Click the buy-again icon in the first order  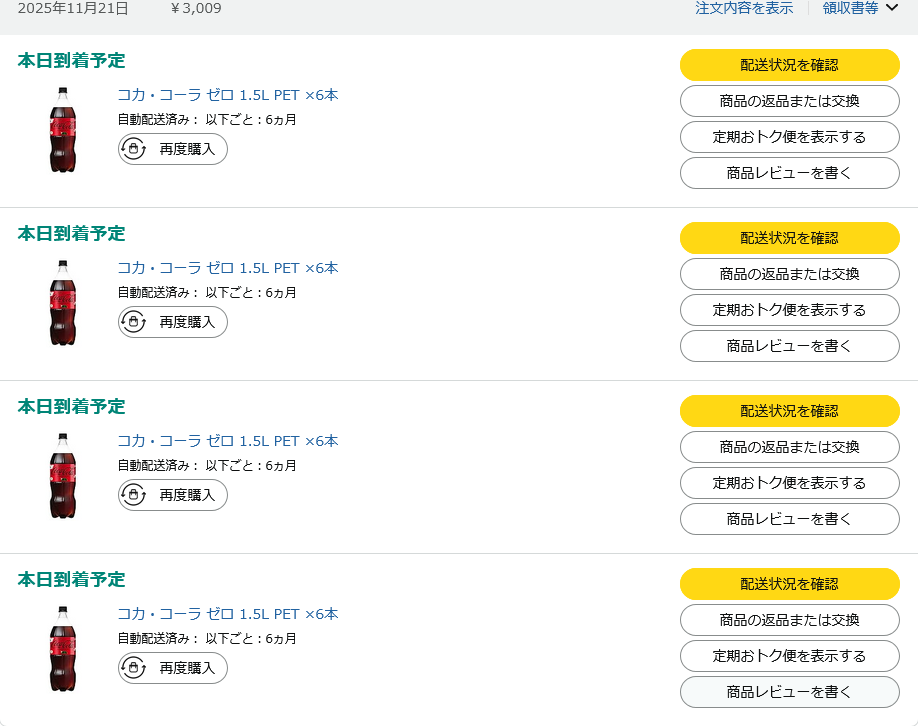point(133,149)
